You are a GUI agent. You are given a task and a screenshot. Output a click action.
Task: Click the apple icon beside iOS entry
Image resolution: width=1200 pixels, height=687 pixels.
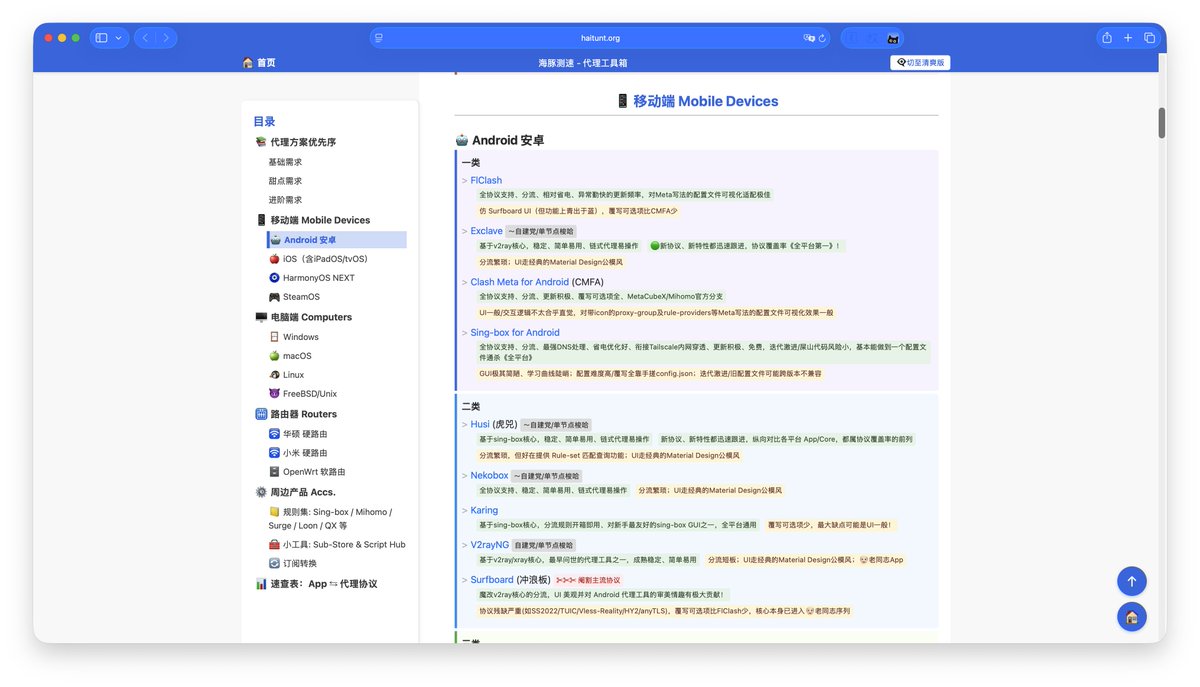(x=274, y=259)
